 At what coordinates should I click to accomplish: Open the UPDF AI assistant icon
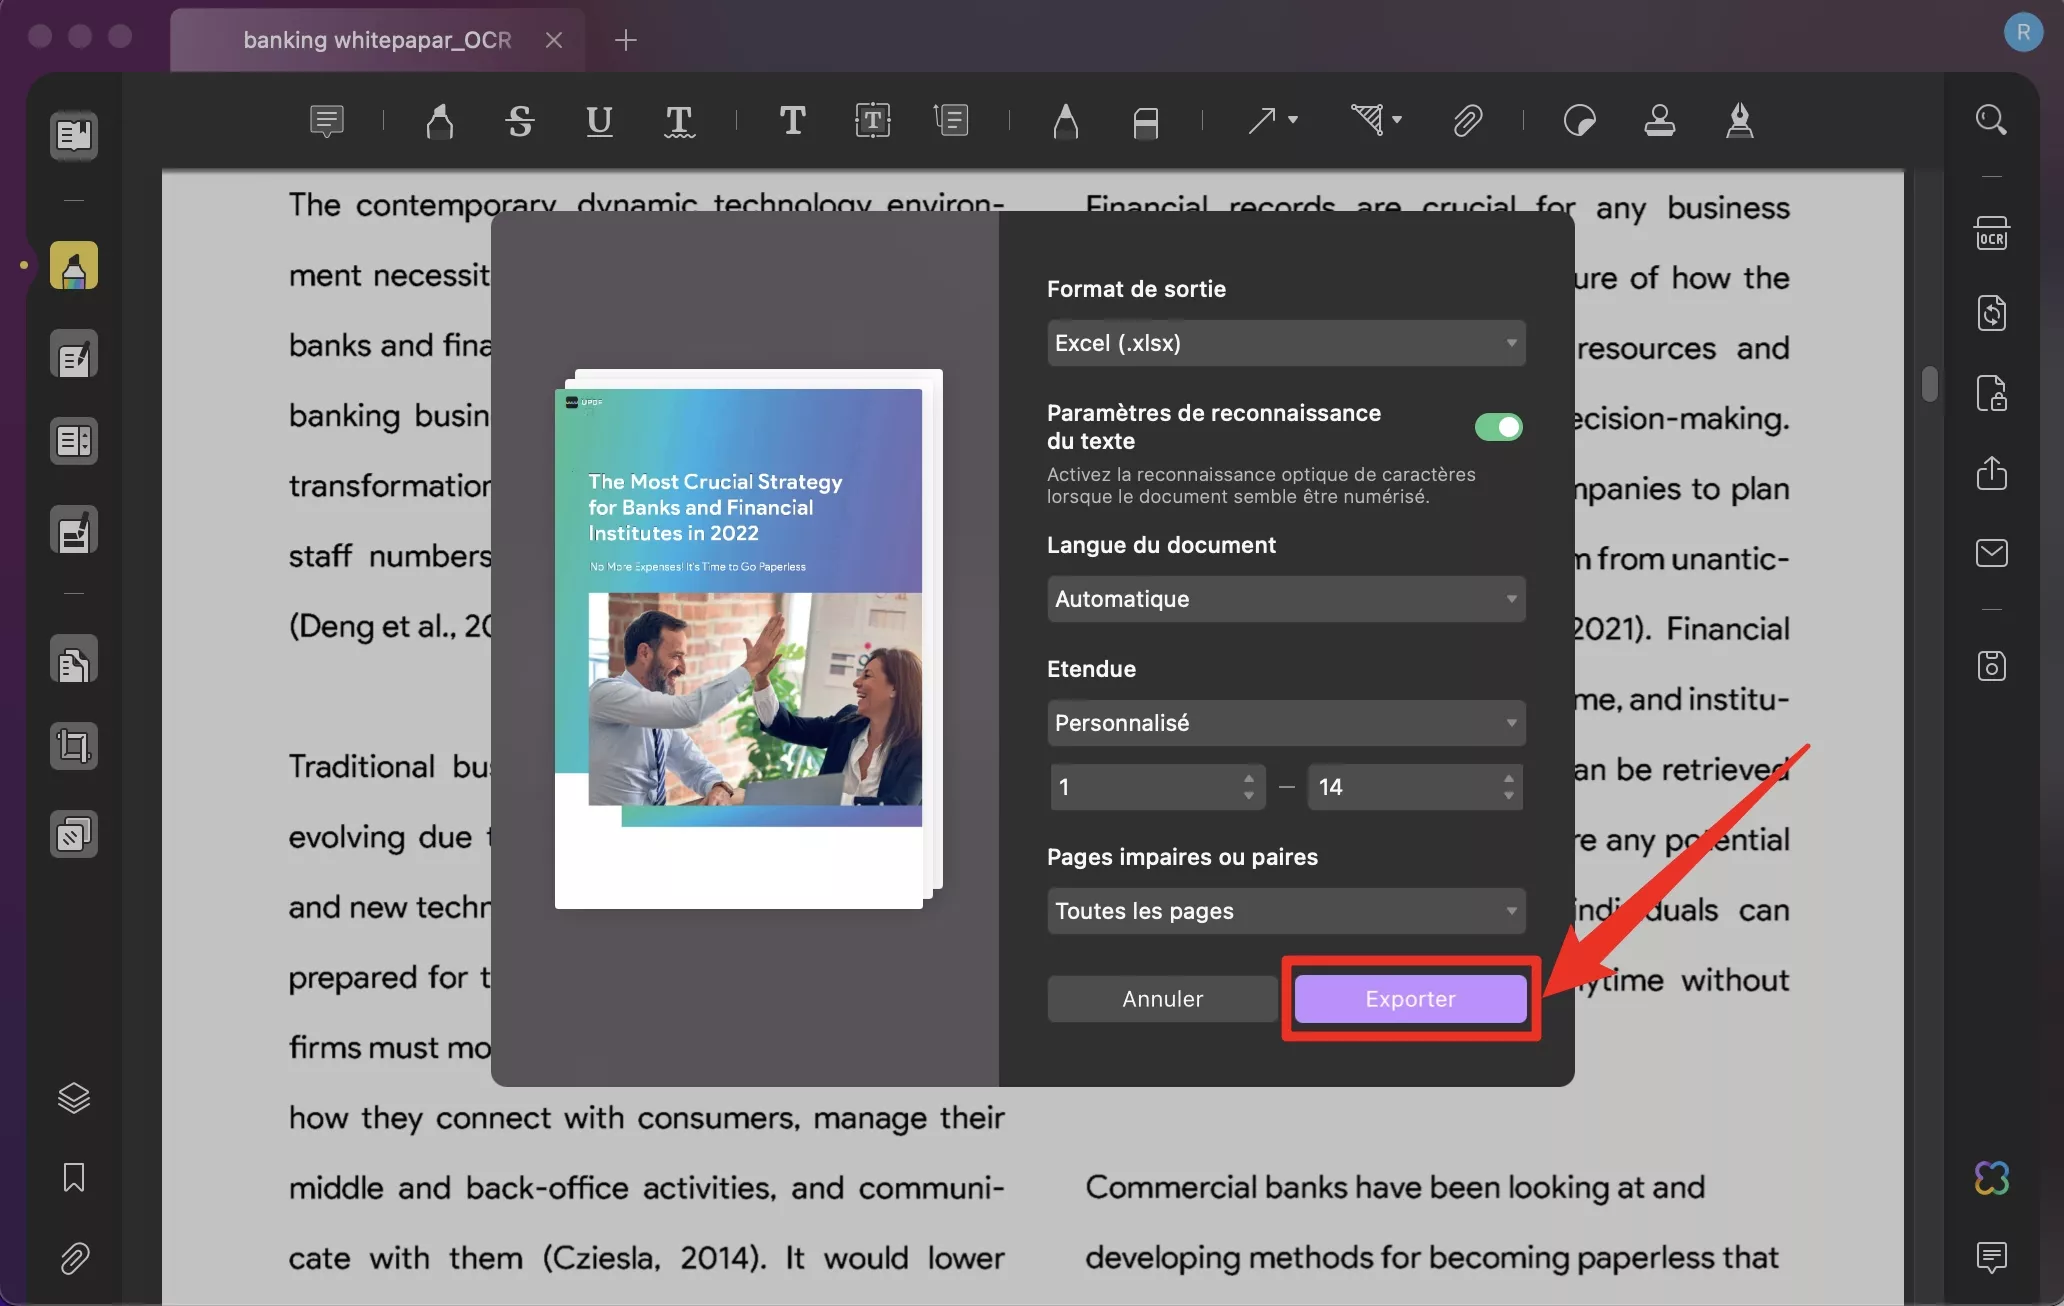tap(1991, 1178)
